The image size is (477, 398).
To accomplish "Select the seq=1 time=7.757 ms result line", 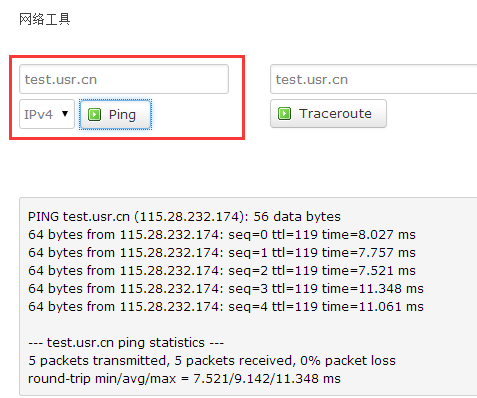I will point(222,253).
